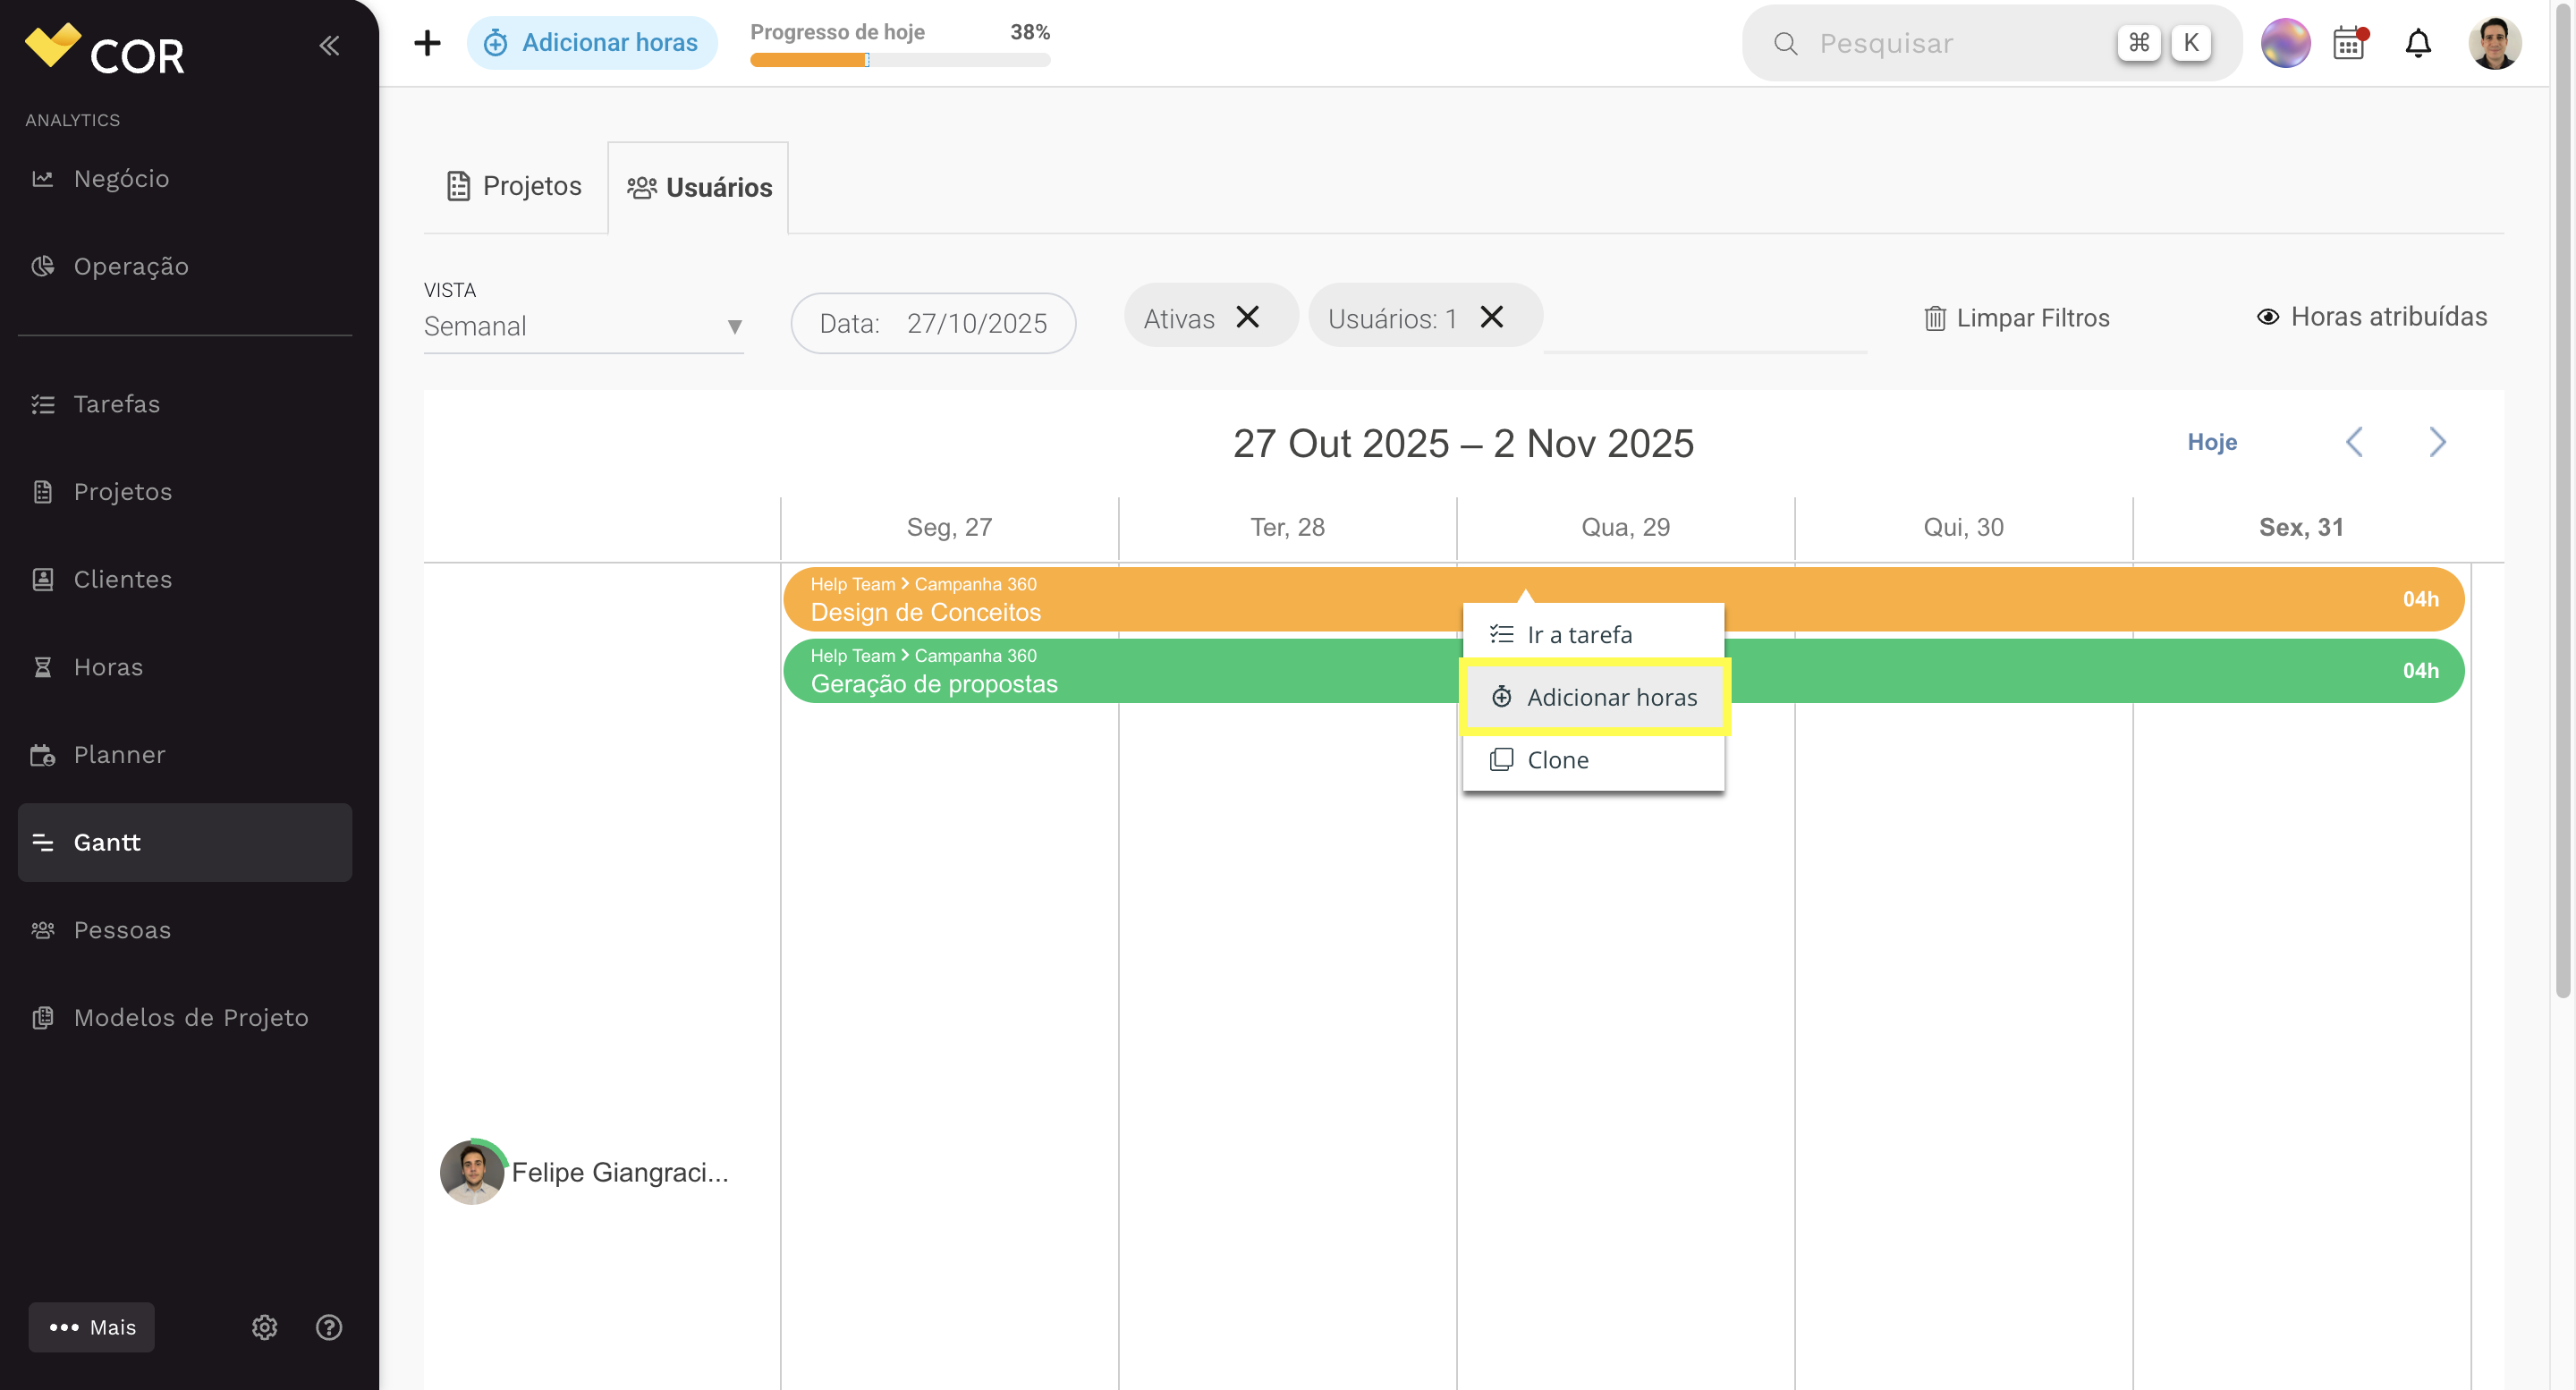Select Gantt in the sidebar

[x=185, y=843]
